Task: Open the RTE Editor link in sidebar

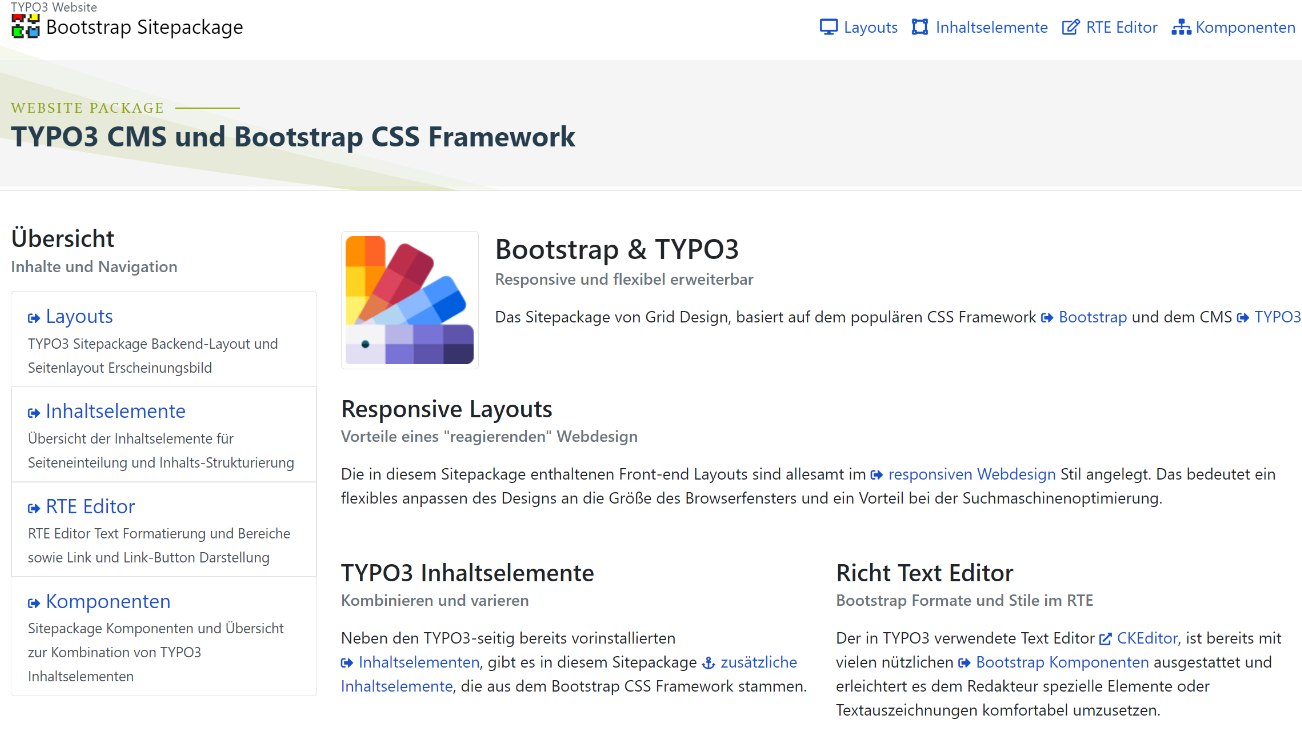Action: coord(90,507)
